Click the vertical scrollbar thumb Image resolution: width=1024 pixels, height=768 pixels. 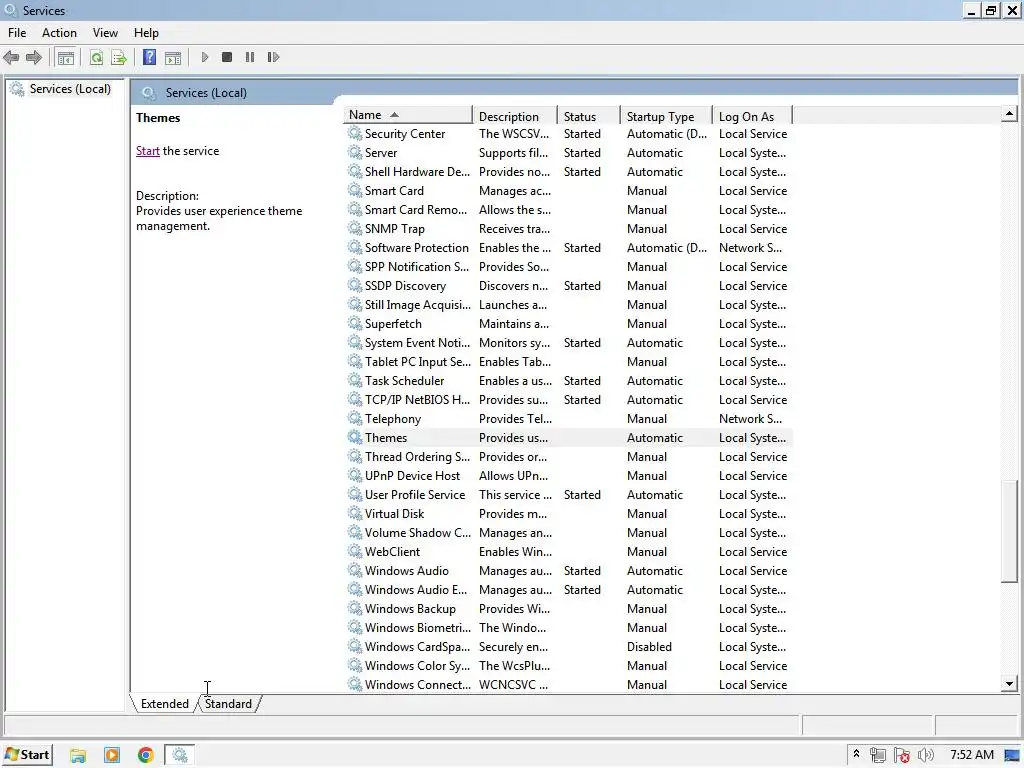(x=1009, y=532)
